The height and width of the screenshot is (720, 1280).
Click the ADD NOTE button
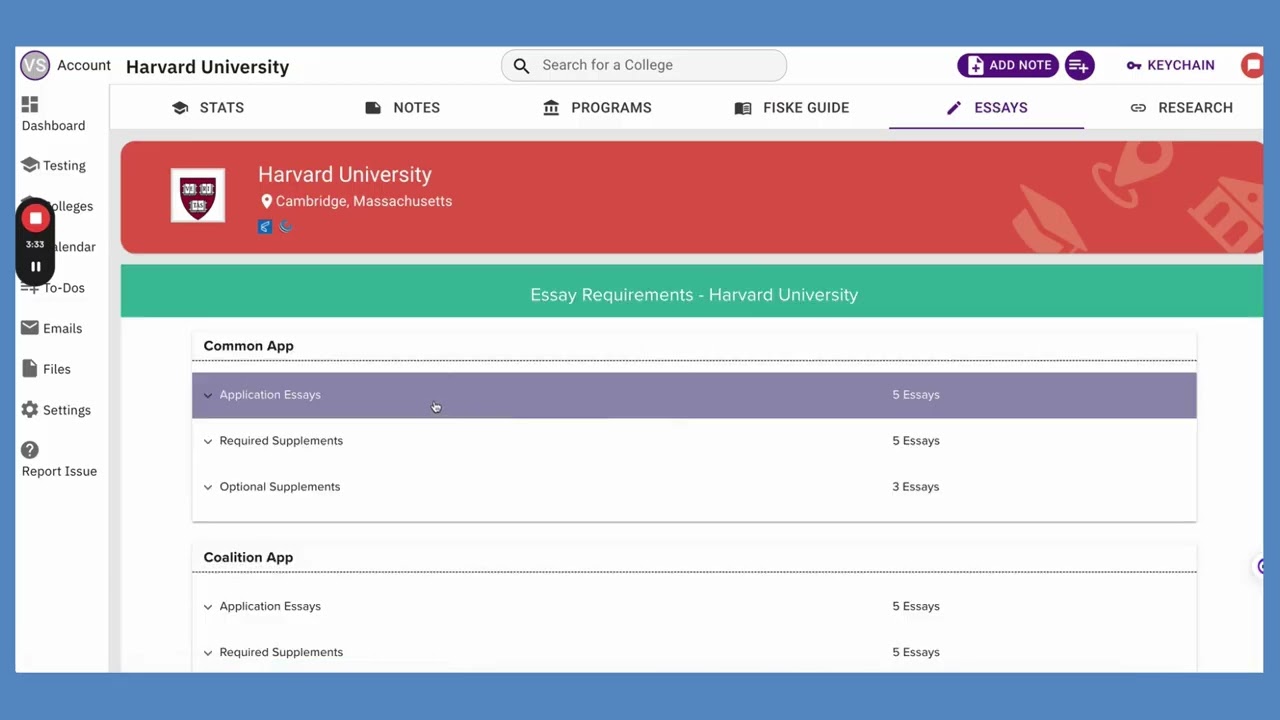click(x=1008, y=66)
